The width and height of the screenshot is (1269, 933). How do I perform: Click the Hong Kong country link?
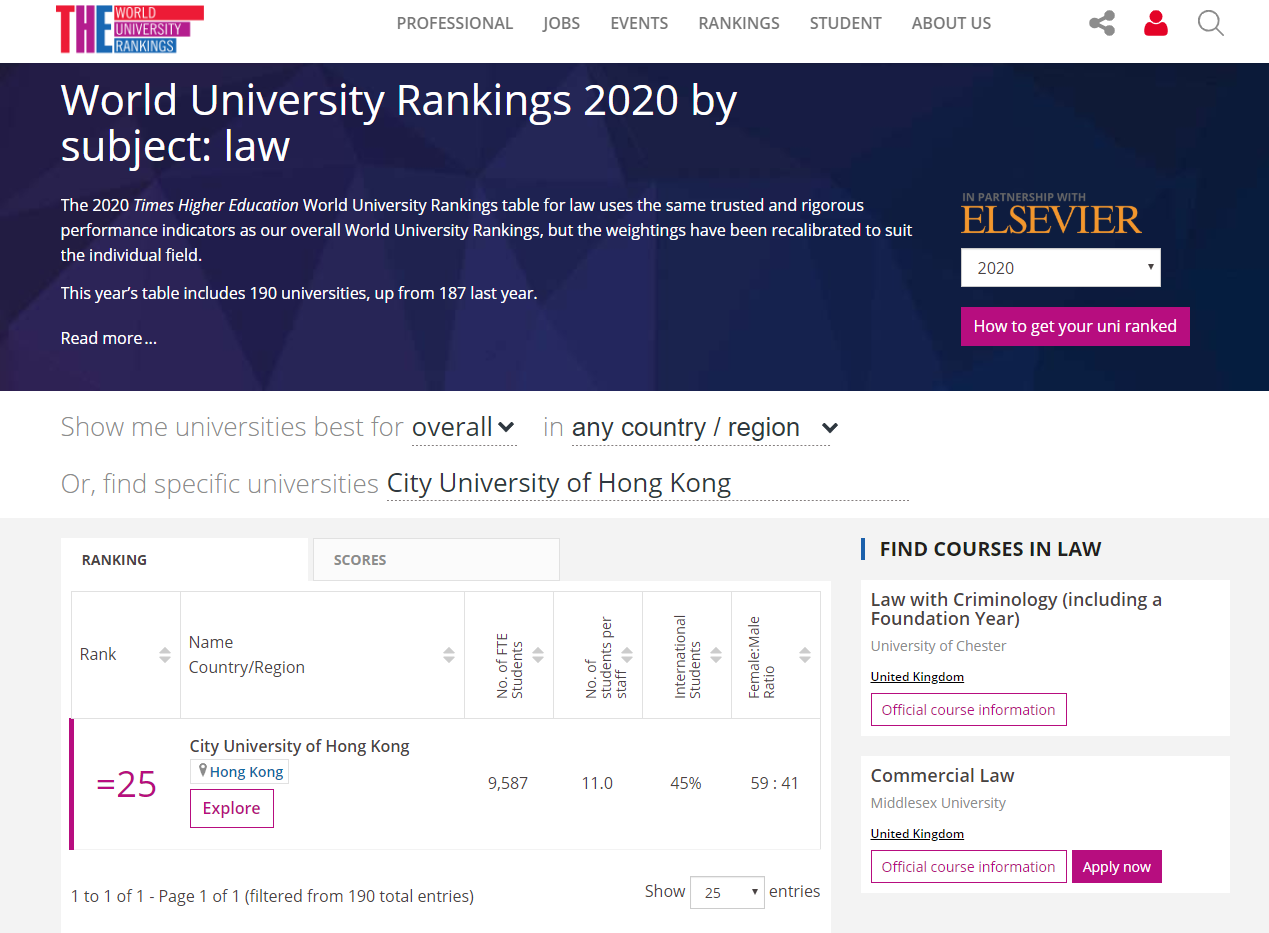[247, 772]
